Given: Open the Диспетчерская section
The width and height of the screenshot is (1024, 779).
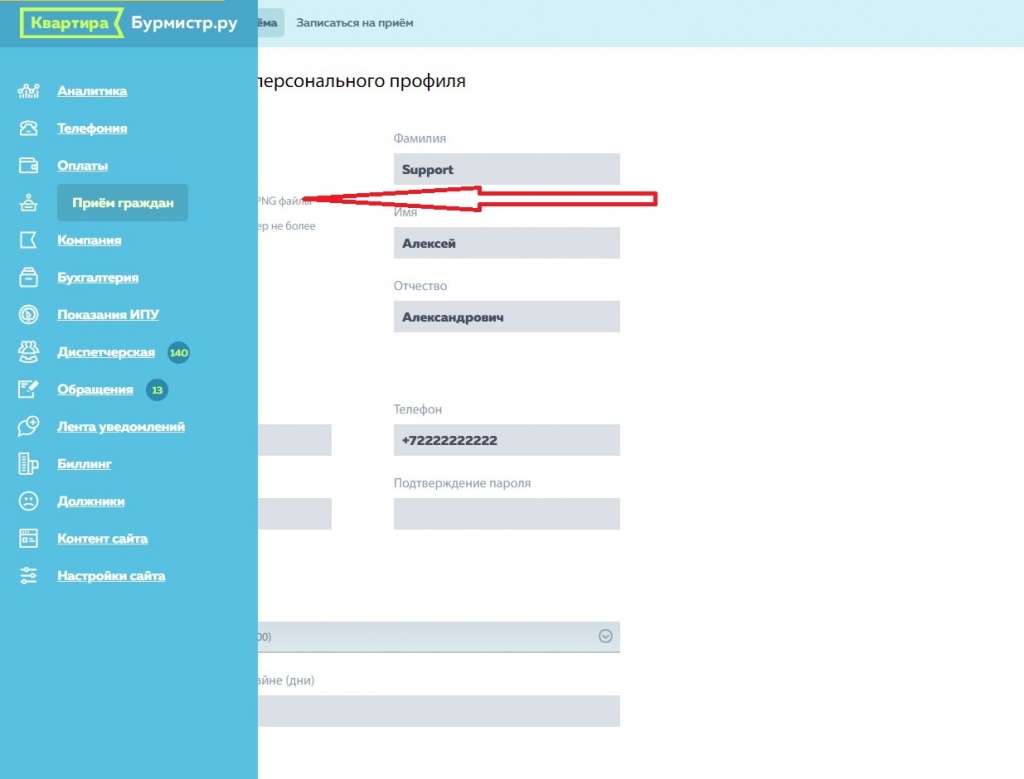Looking at the screenshot, I should (106, 351).
